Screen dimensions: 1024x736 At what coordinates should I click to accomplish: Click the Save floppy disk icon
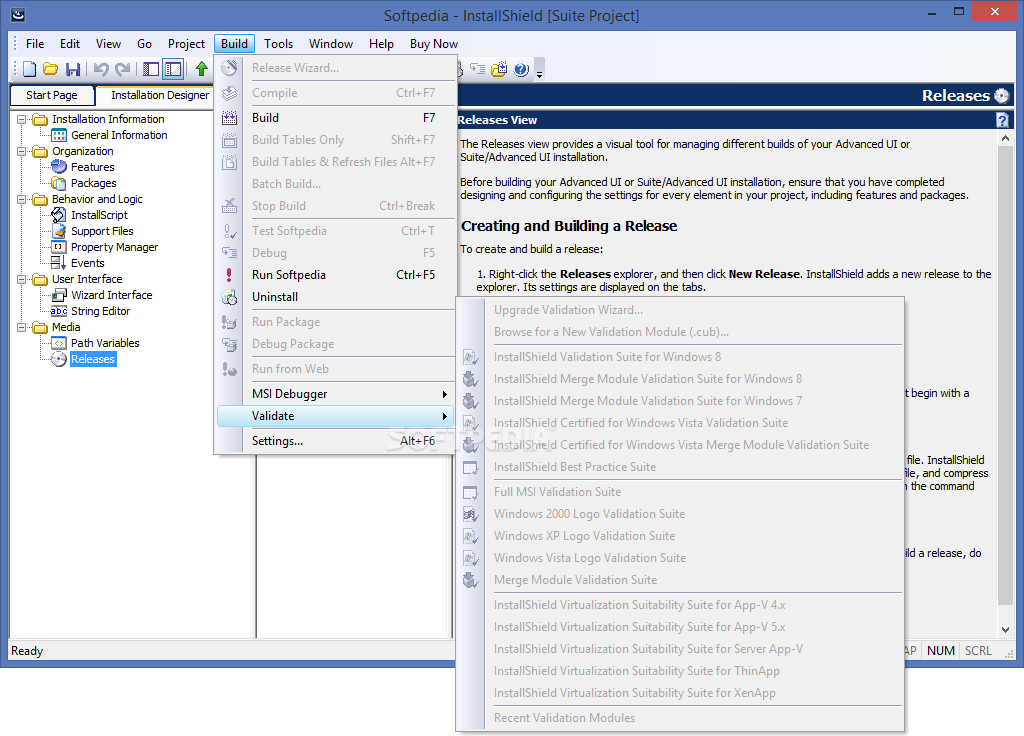coord(73,69)
